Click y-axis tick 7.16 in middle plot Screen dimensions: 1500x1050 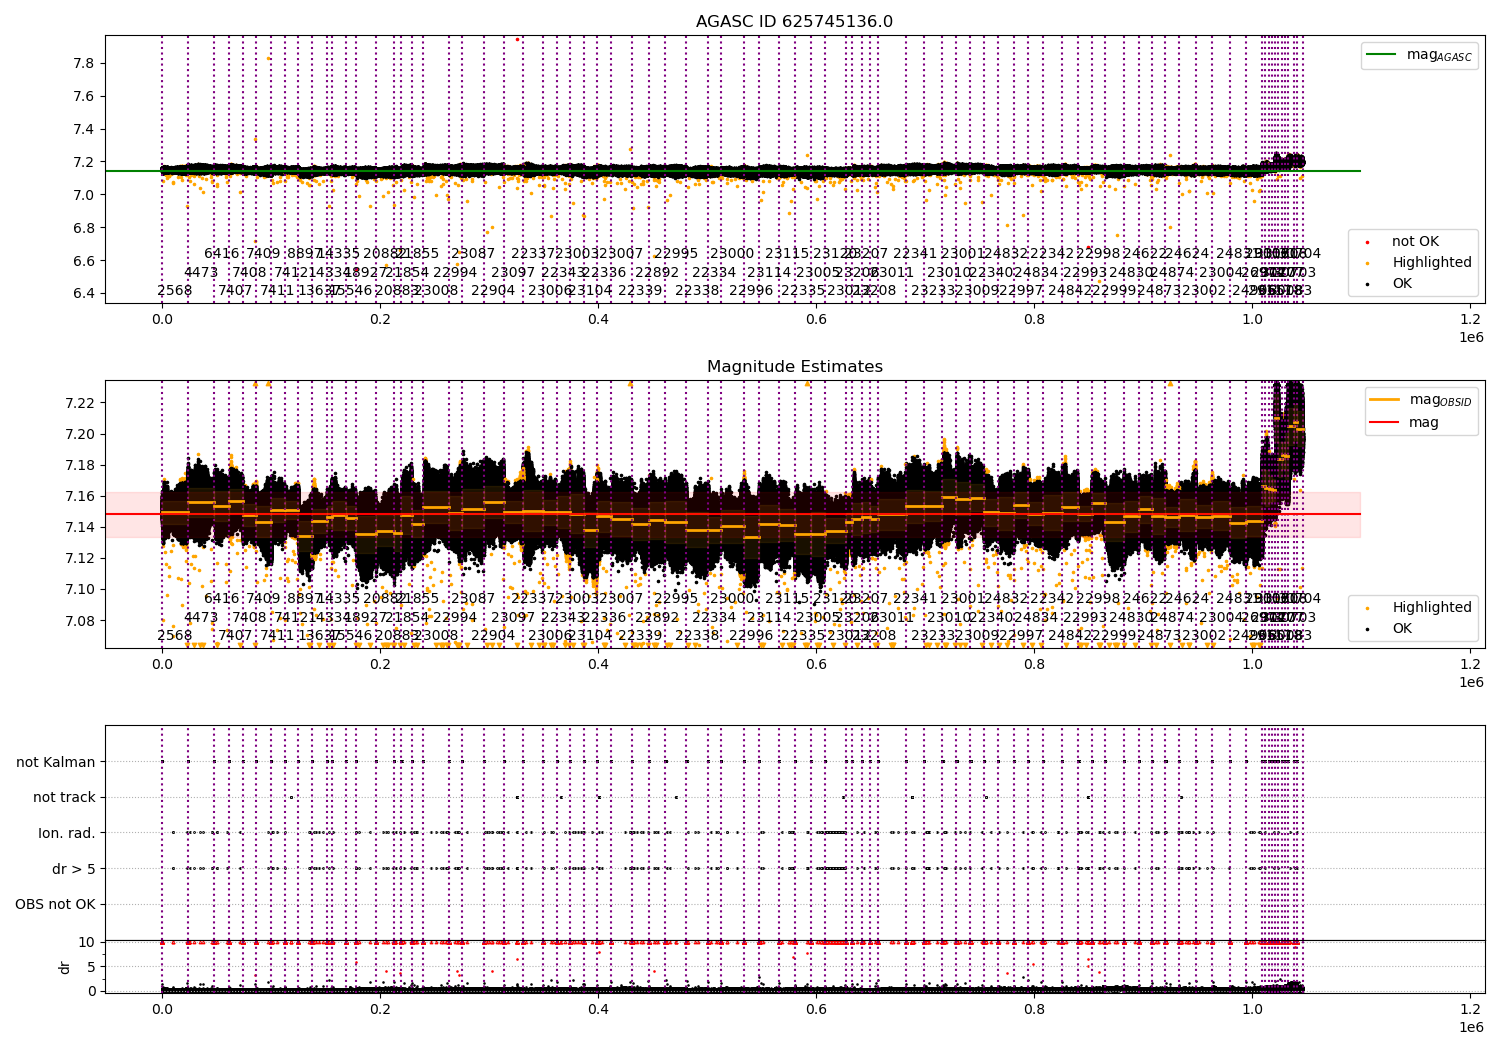pos(80,496)
